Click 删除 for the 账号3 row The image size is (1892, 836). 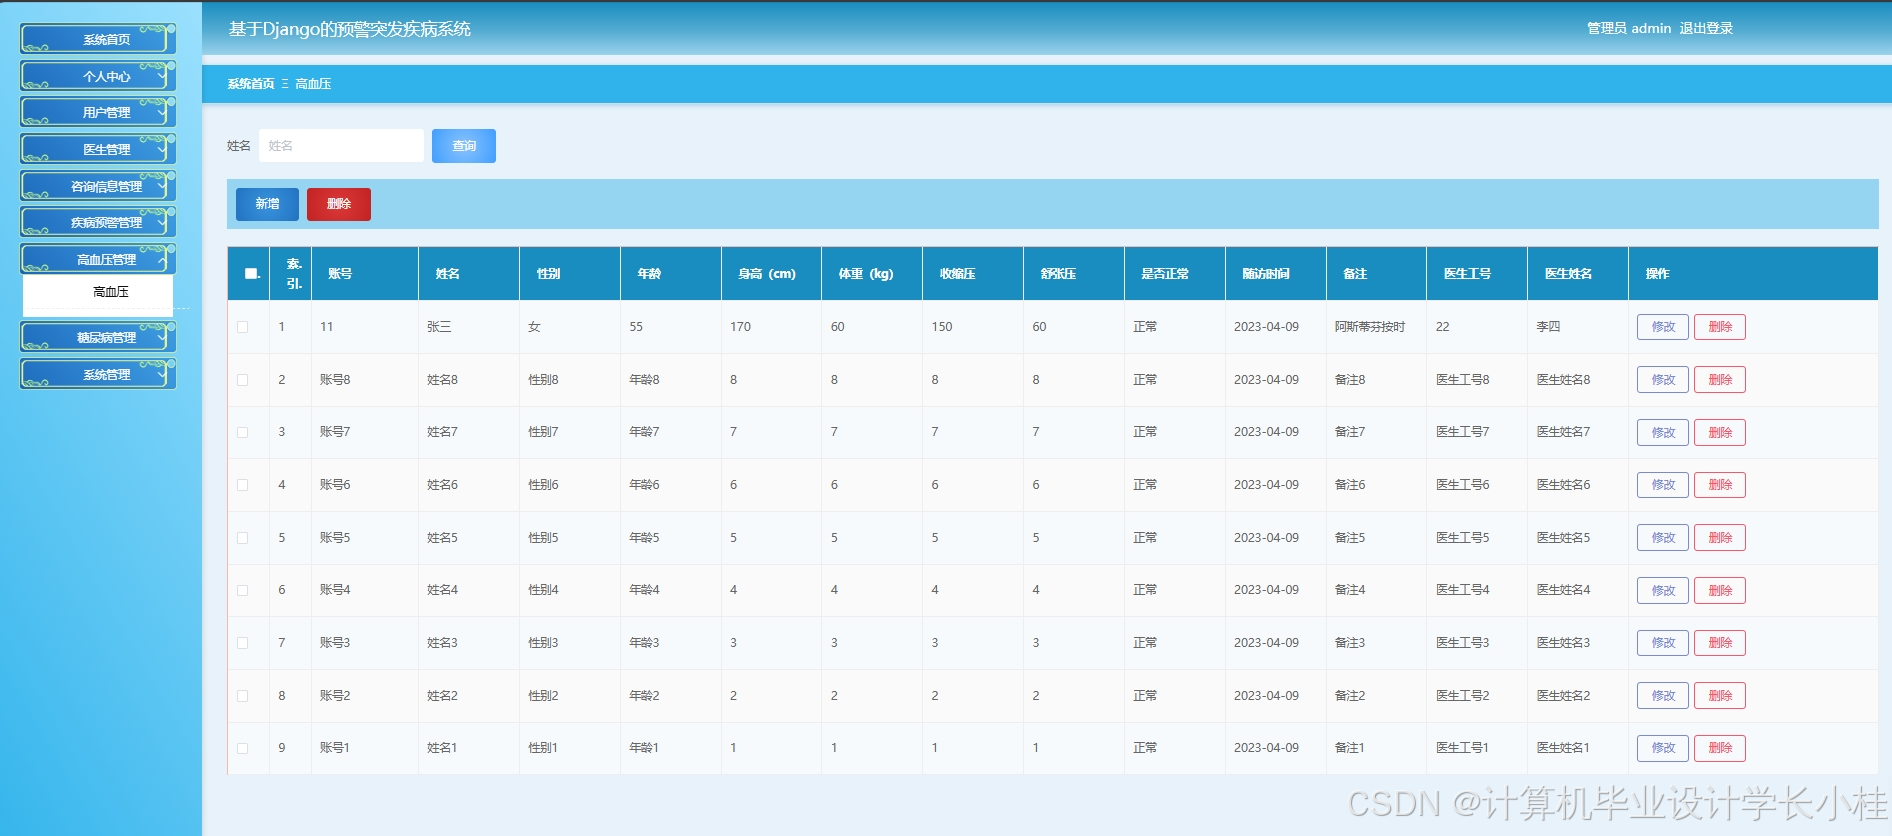click(x=1720, y=643)
